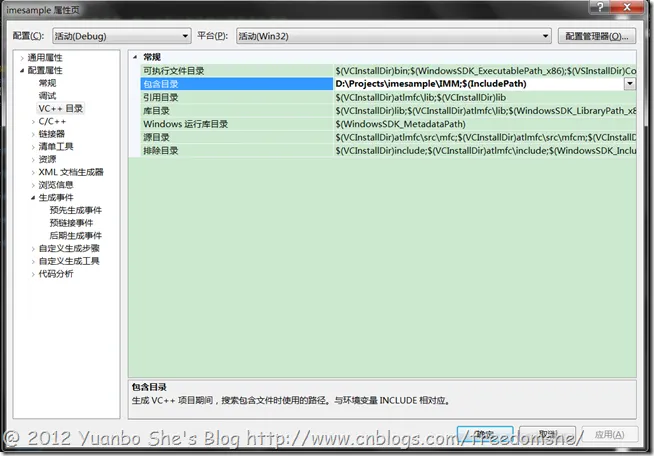Expand the 通用属性 tree node

coord(22,58)
